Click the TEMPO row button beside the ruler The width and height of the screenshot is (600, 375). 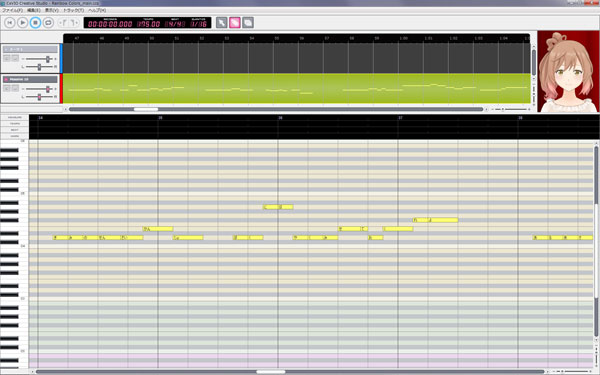[x=15, y=124]
